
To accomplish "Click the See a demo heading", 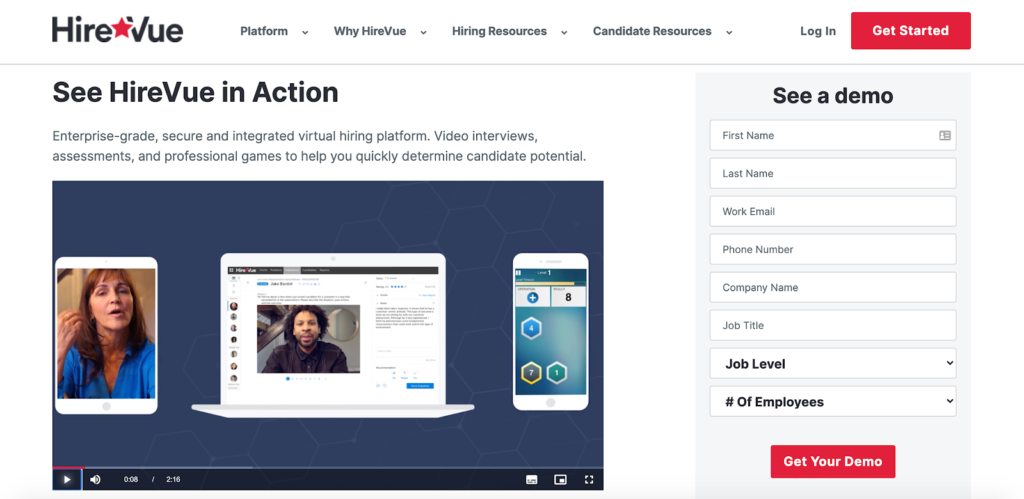I will pyautogui.click(x=833, y=95).
